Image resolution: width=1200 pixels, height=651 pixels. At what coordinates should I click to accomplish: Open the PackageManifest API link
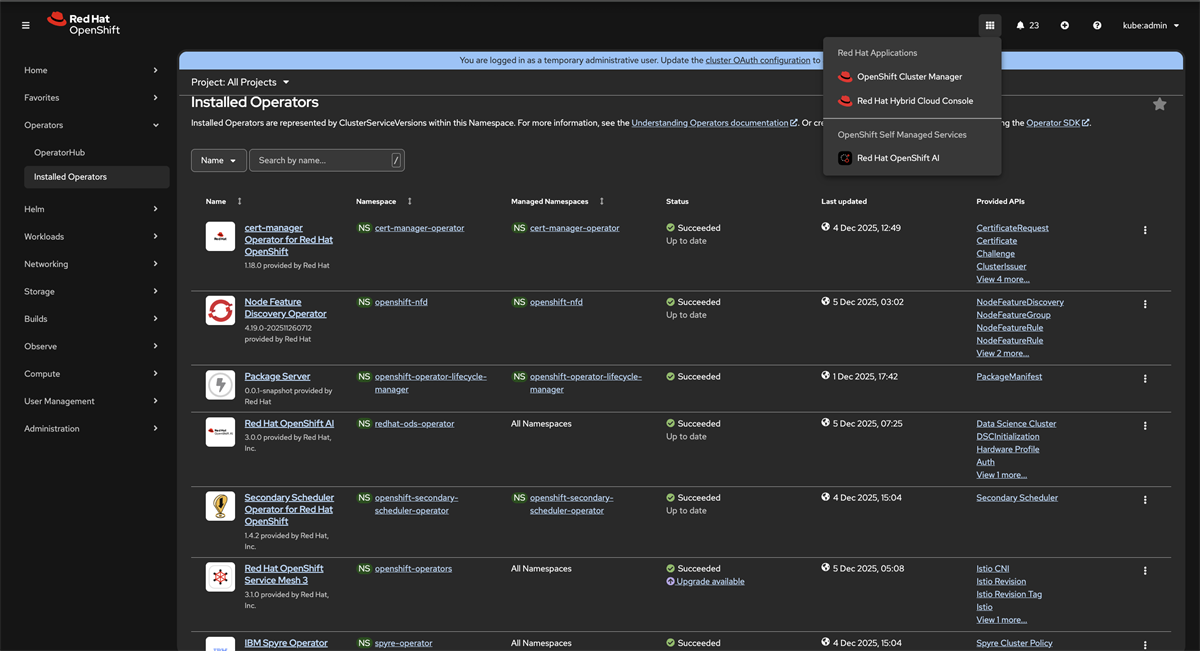pos(1009,377)
